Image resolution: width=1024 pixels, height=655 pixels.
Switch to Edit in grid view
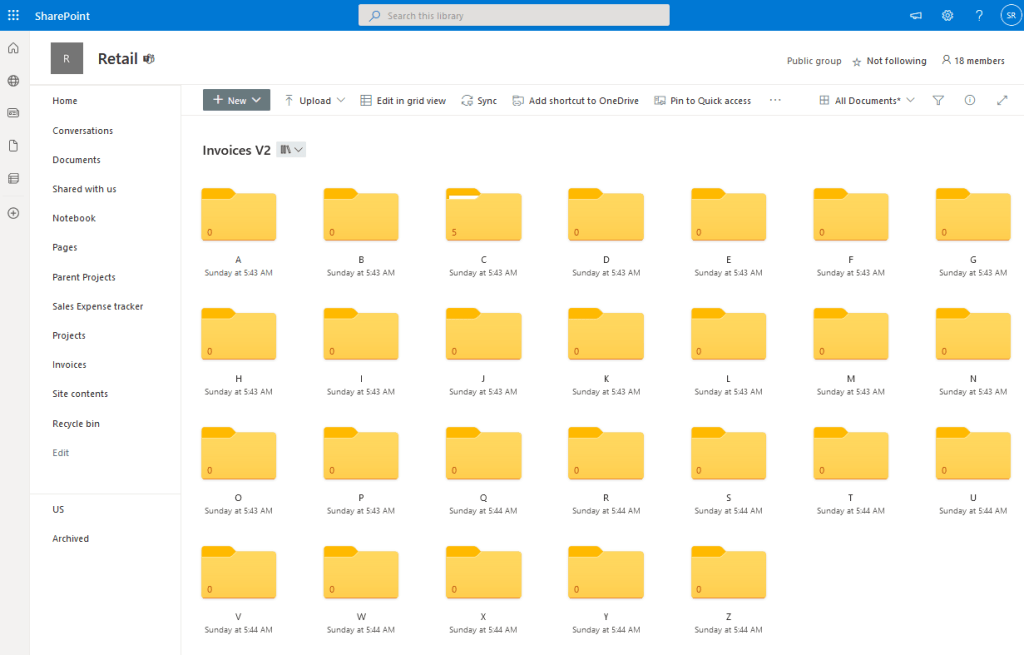(x=403, y=100)
